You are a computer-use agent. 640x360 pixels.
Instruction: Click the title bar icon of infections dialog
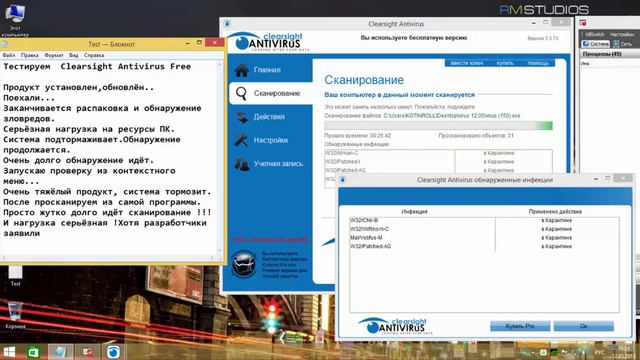pyautogui.click(x=343, y=180)
